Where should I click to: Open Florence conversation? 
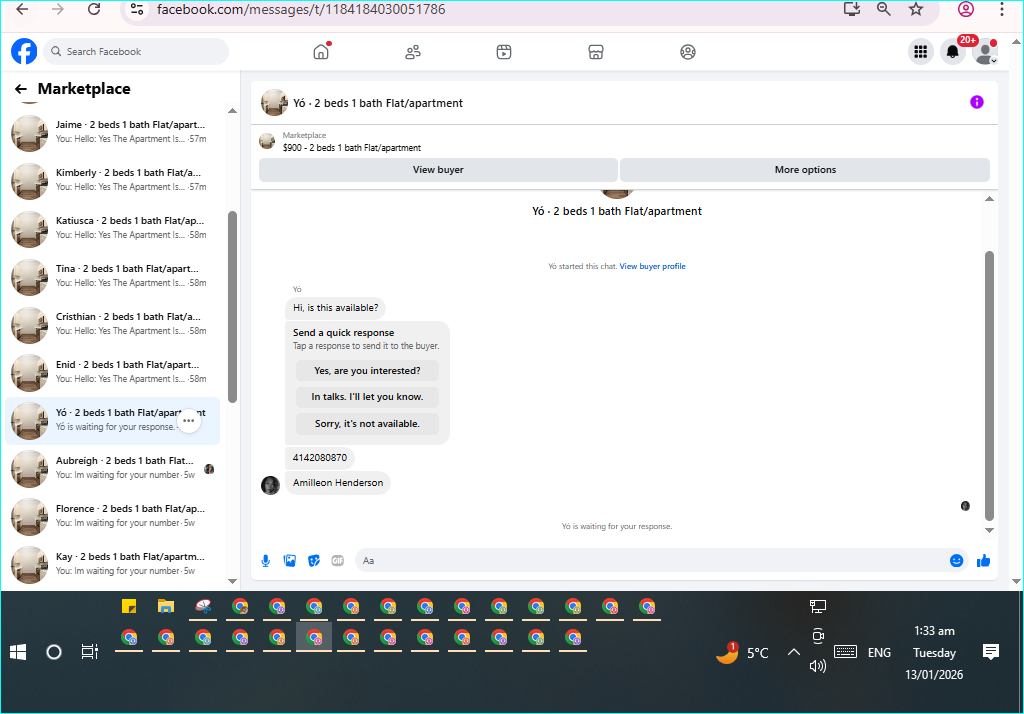pyautogui.click(x=112, y=517)
